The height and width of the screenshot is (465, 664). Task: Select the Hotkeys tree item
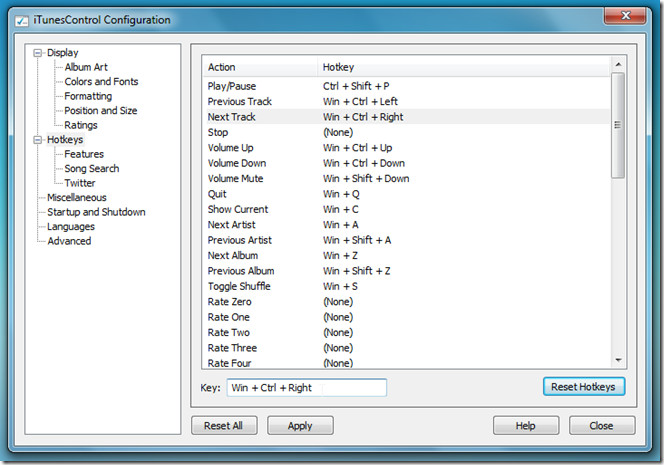click(65, 140)
